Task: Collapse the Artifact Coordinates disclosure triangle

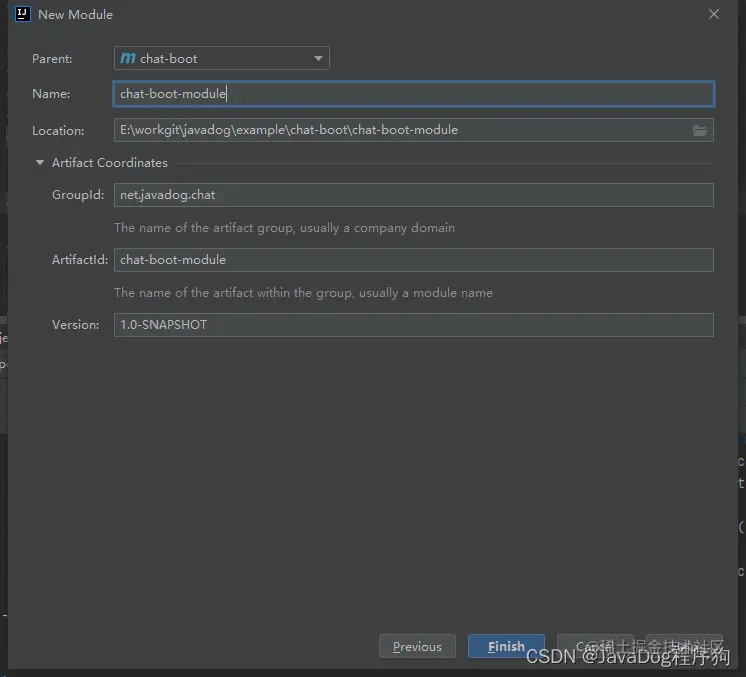Action: click(x=40, y=163)
